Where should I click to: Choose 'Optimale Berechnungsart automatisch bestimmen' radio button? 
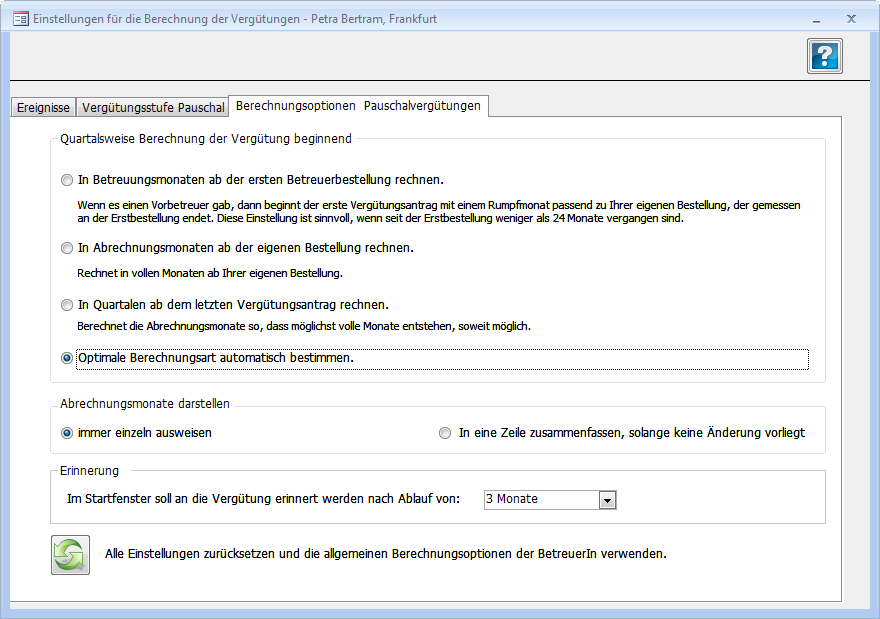click(x=67, y=358)
